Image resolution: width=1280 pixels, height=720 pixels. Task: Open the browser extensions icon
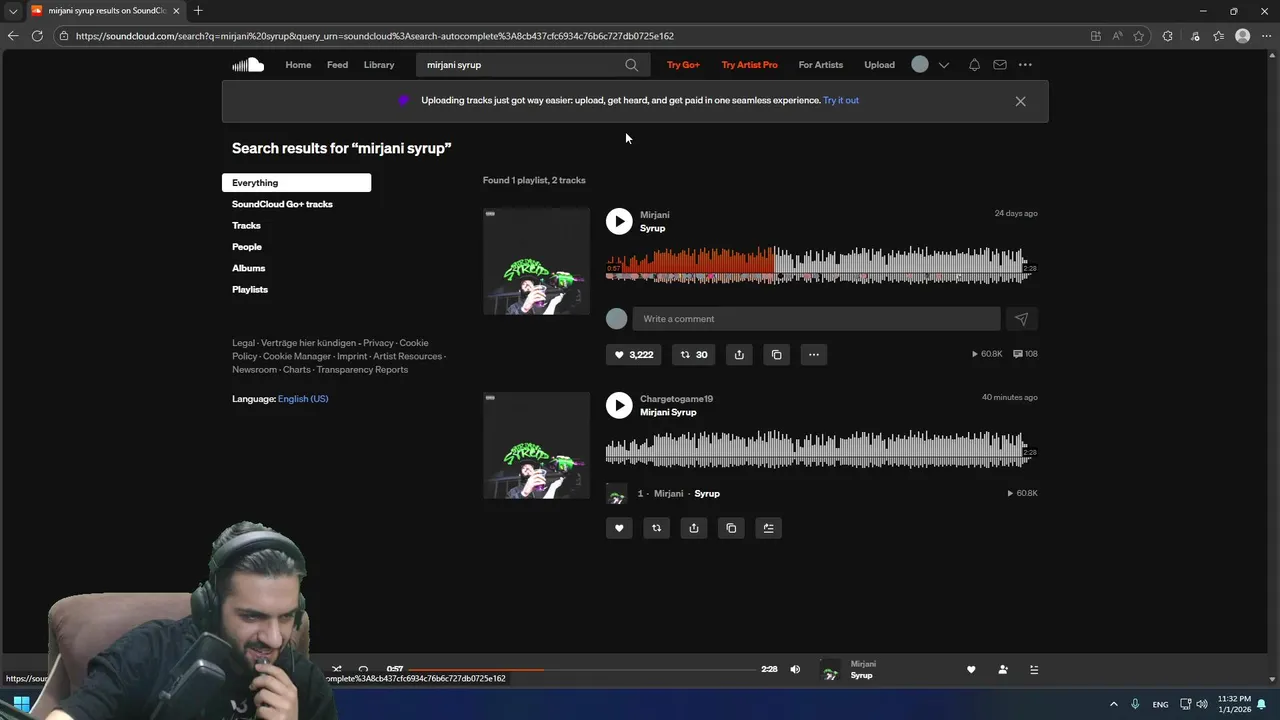point(1167,36)
